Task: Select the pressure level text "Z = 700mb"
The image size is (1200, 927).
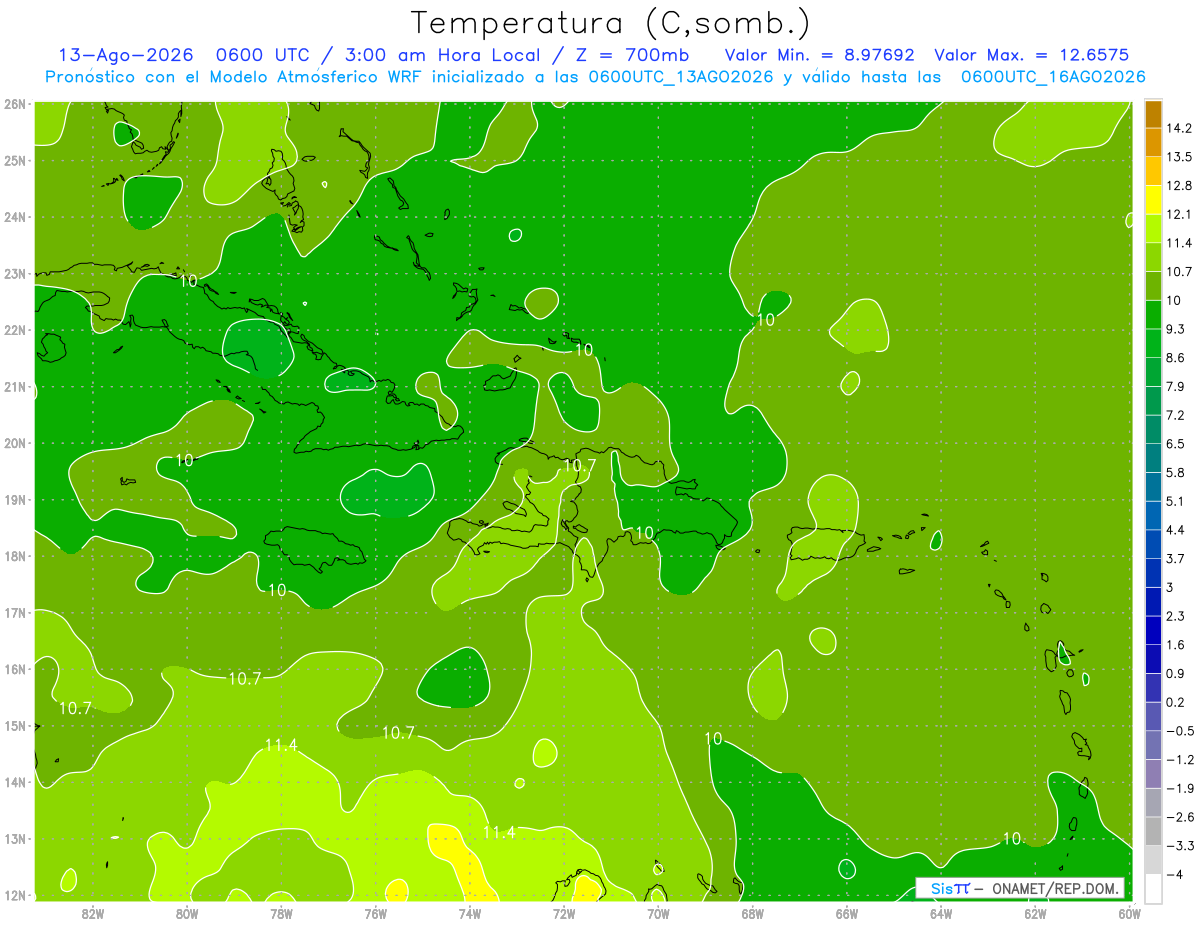Action: point(632,55)
